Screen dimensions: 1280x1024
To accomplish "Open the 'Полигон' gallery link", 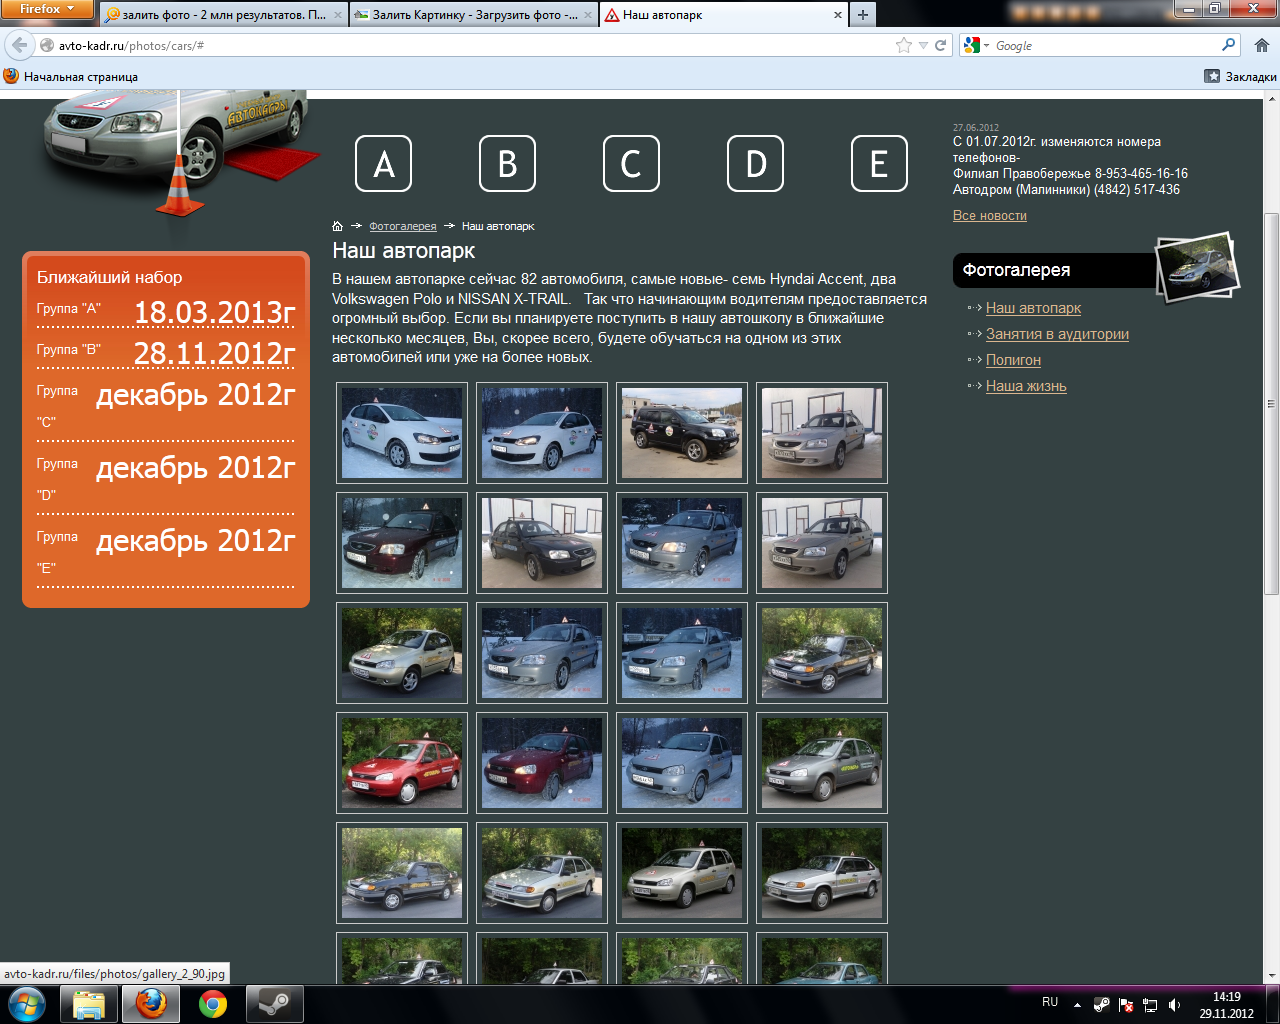I will pyautogui.click(x=1013, y=360).
